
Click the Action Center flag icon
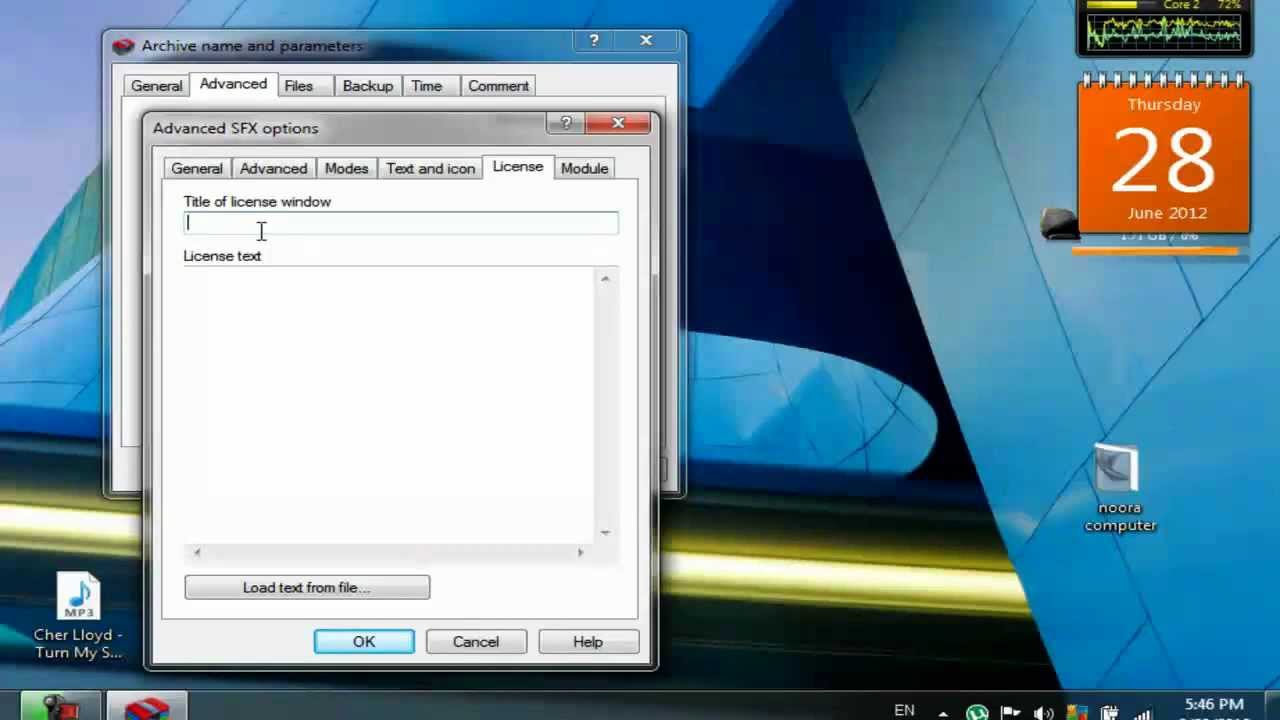point(1010,712)
